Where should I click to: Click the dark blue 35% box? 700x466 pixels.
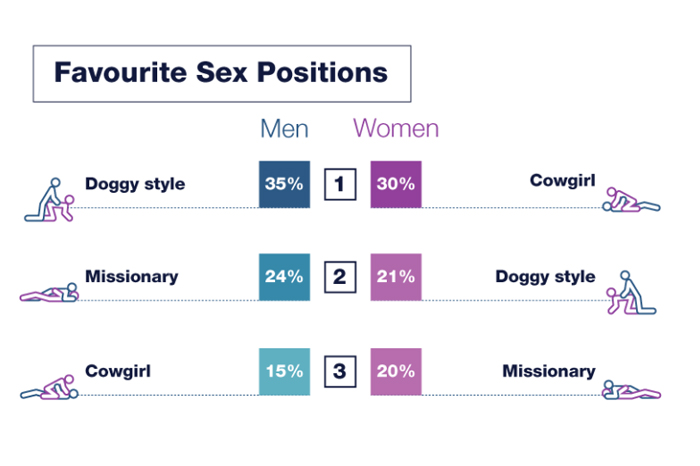[x=284, y=184]
